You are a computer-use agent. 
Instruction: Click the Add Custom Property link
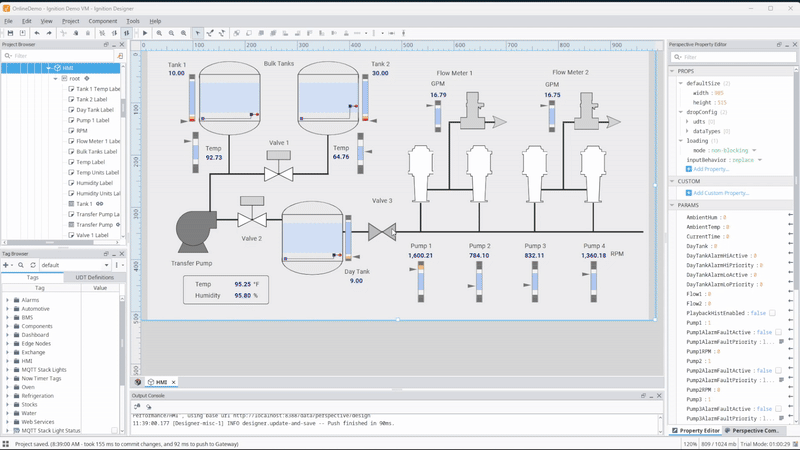pos(721,193)
